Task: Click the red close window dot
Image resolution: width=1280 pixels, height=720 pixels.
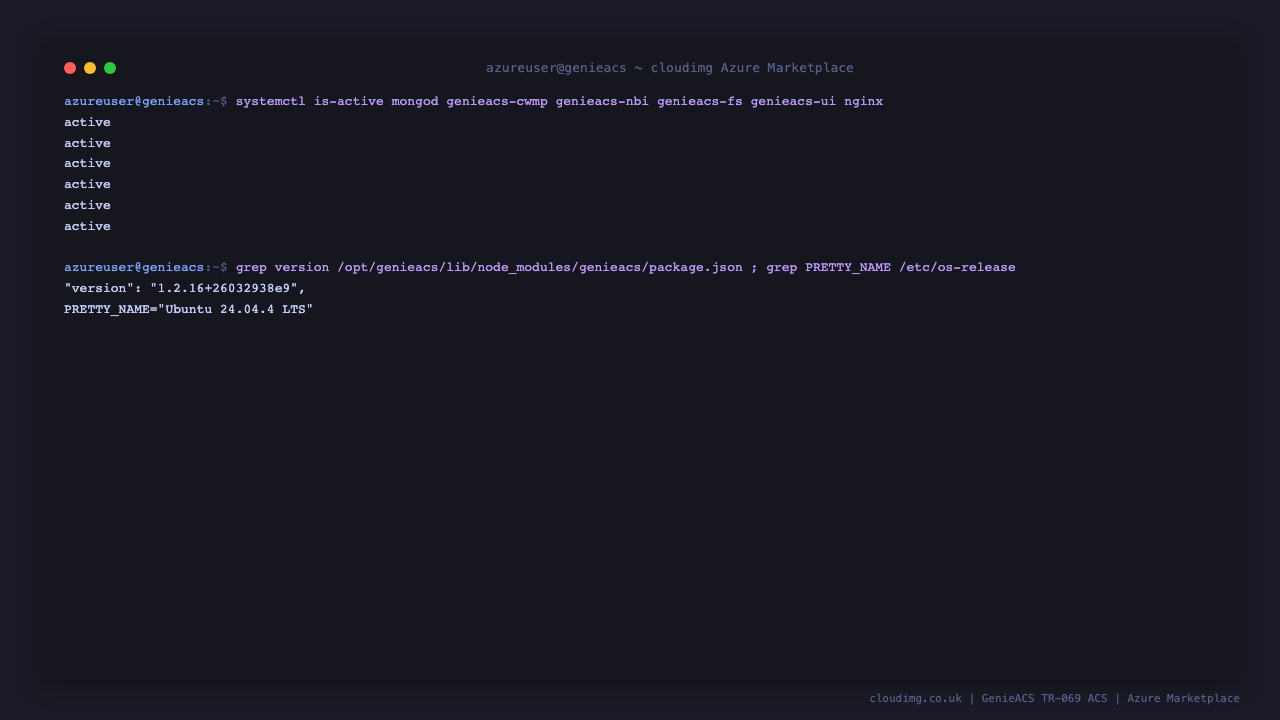Action: tap(70, 68)
